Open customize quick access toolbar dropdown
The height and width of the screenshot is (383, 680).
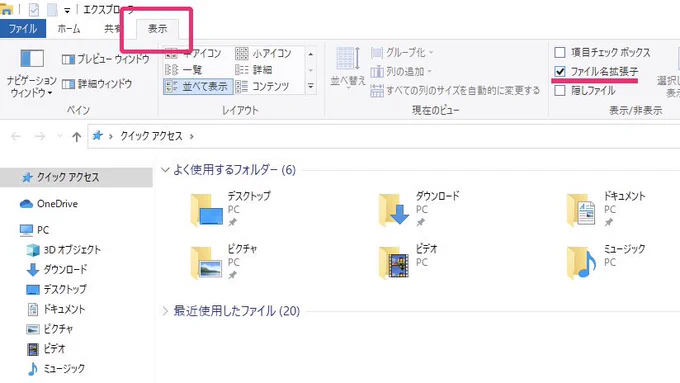(x=67, y=10)
